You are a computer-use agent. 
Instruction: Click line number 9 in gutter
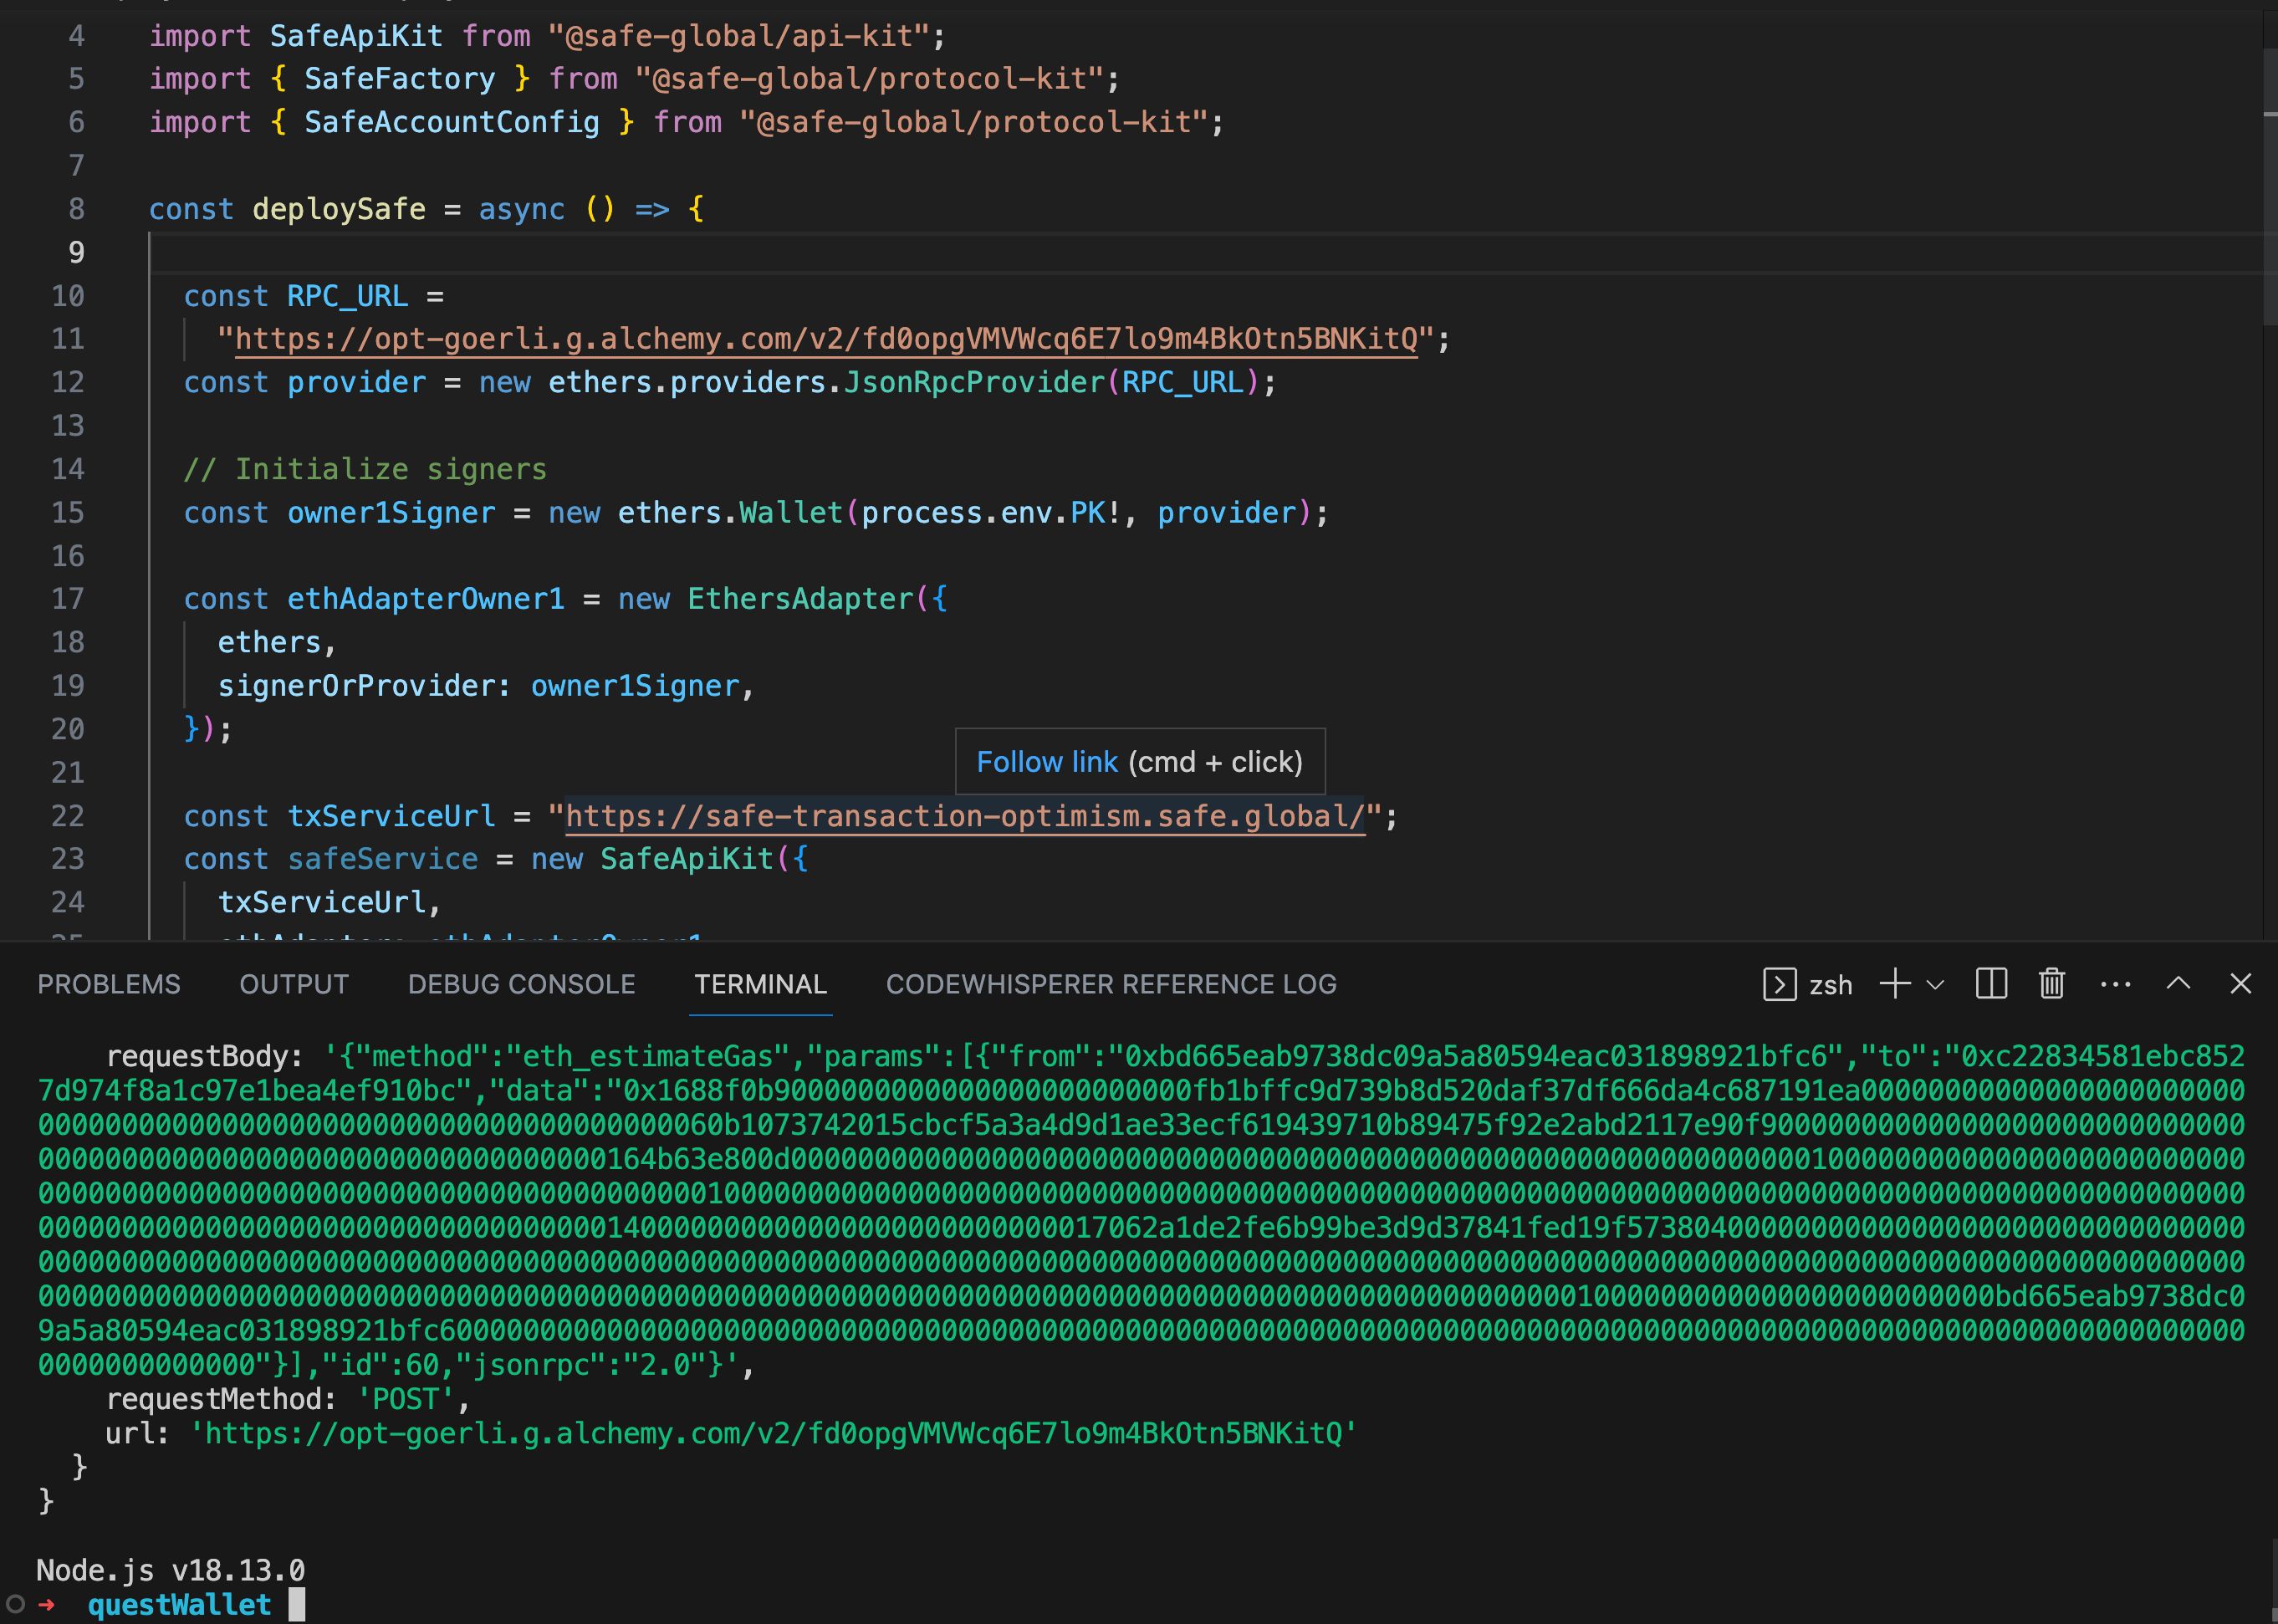(76, 252)
